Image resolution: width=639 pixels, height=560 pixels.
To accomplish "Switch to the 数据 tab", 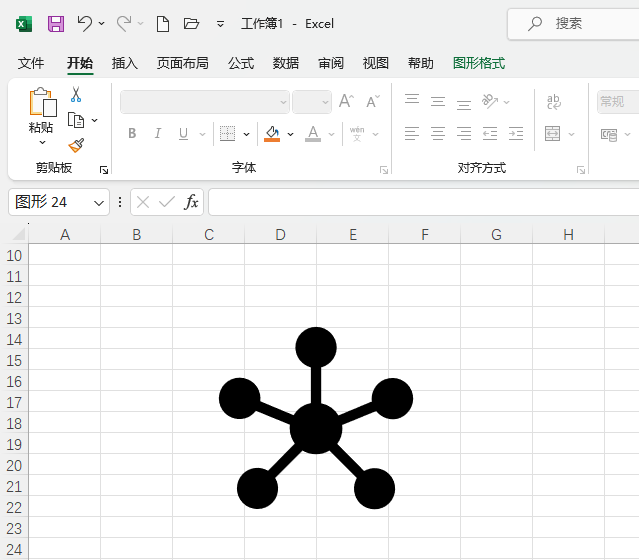I will [286, 63].
